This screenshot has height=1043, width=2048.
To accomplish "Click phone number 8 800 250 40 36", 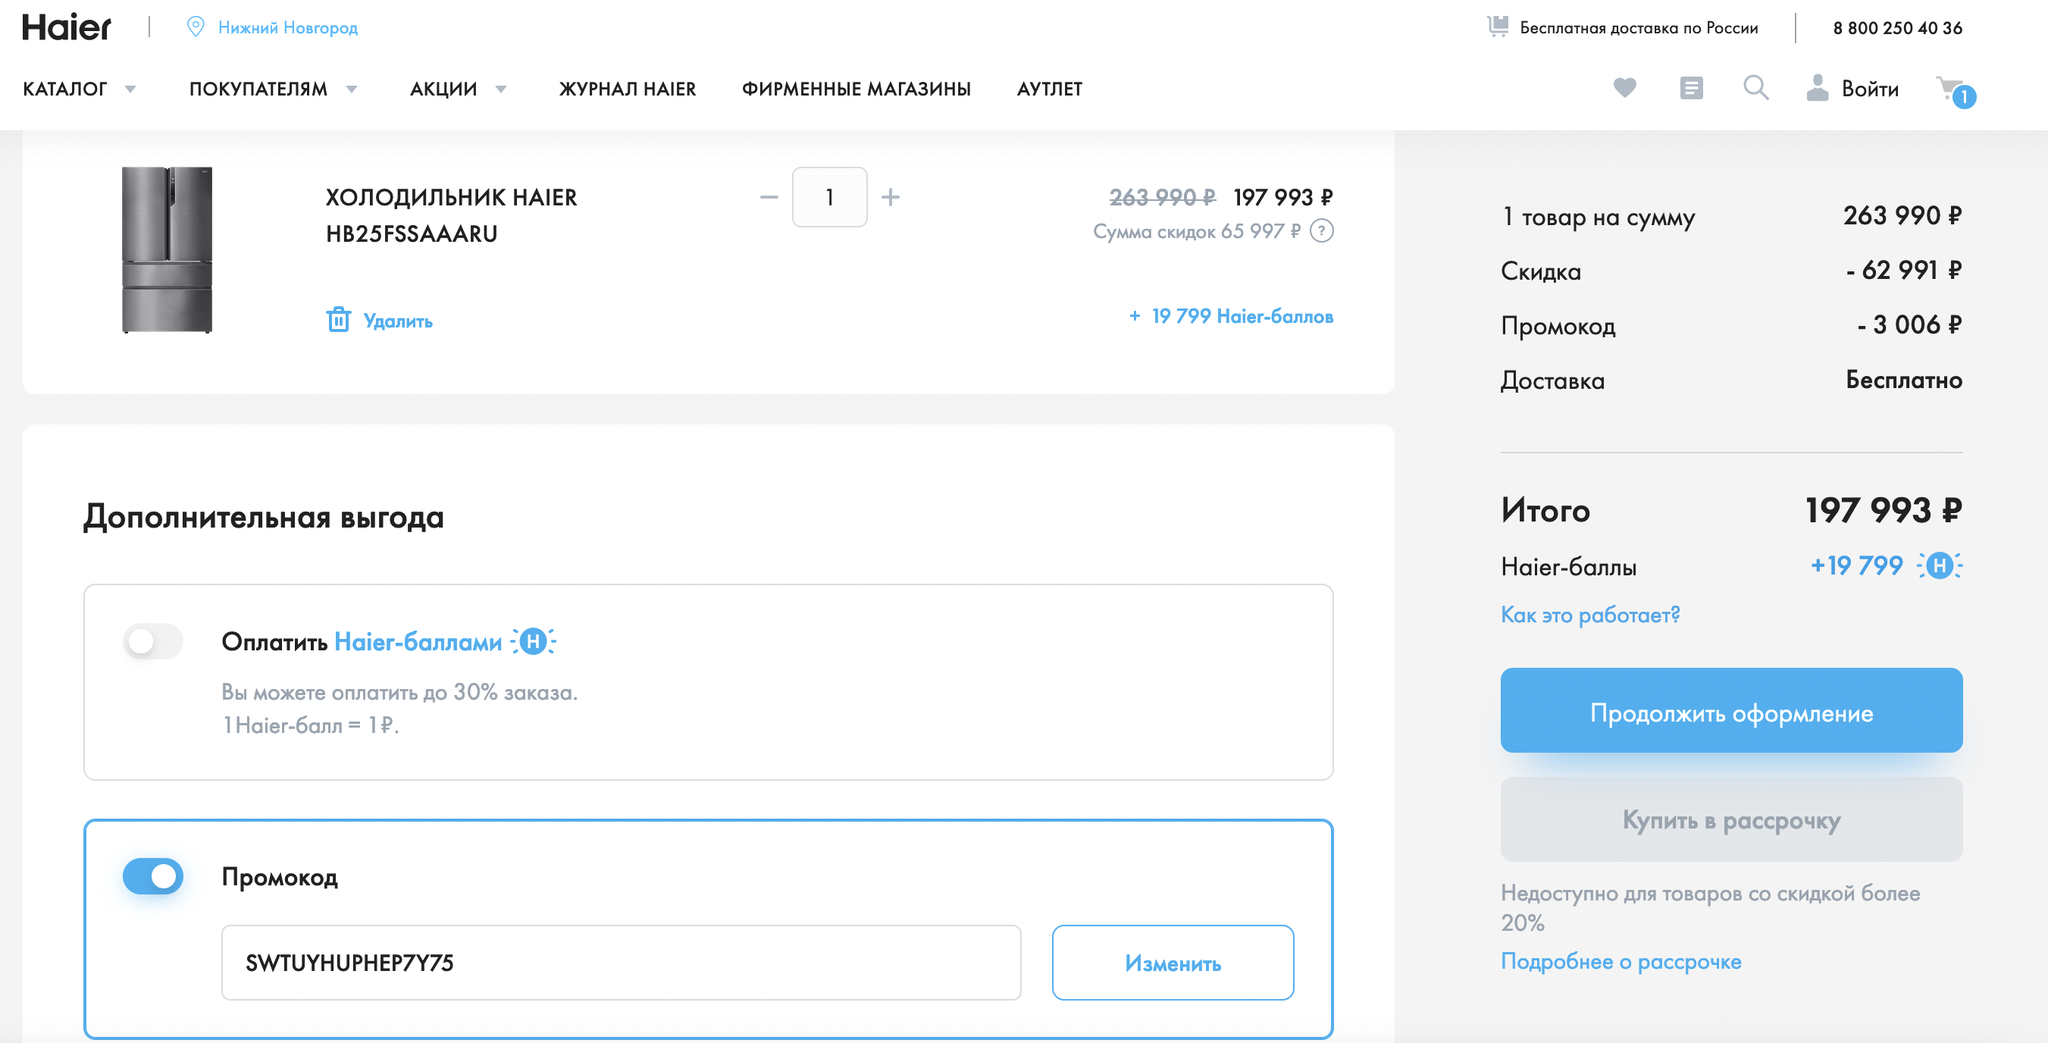I will [1897, 28].
